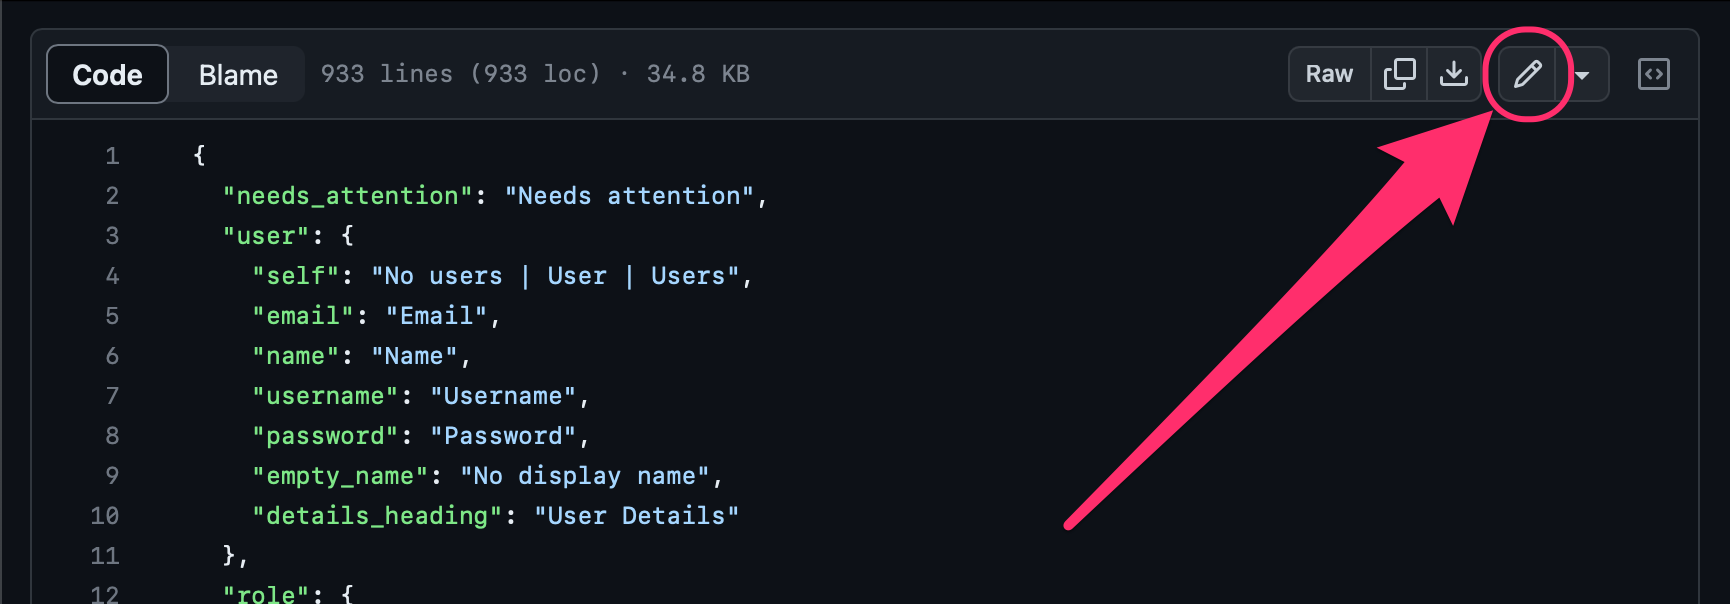Click the download arrow icon

(1454, 73)
